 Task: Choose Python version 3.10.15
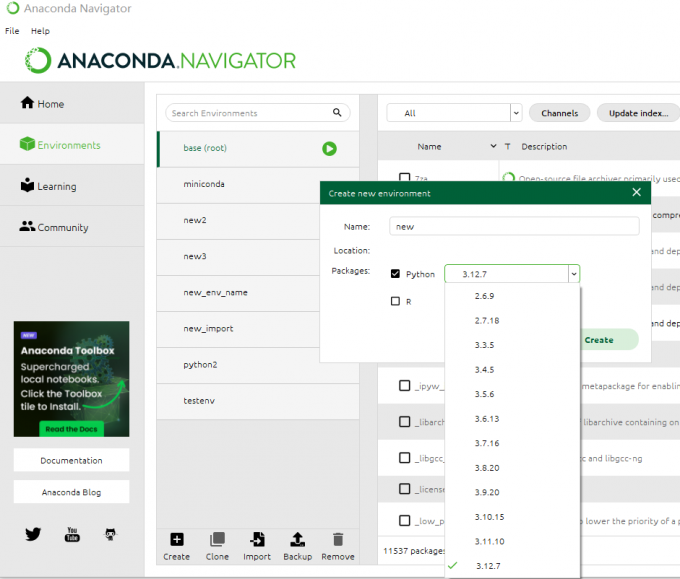512,517
